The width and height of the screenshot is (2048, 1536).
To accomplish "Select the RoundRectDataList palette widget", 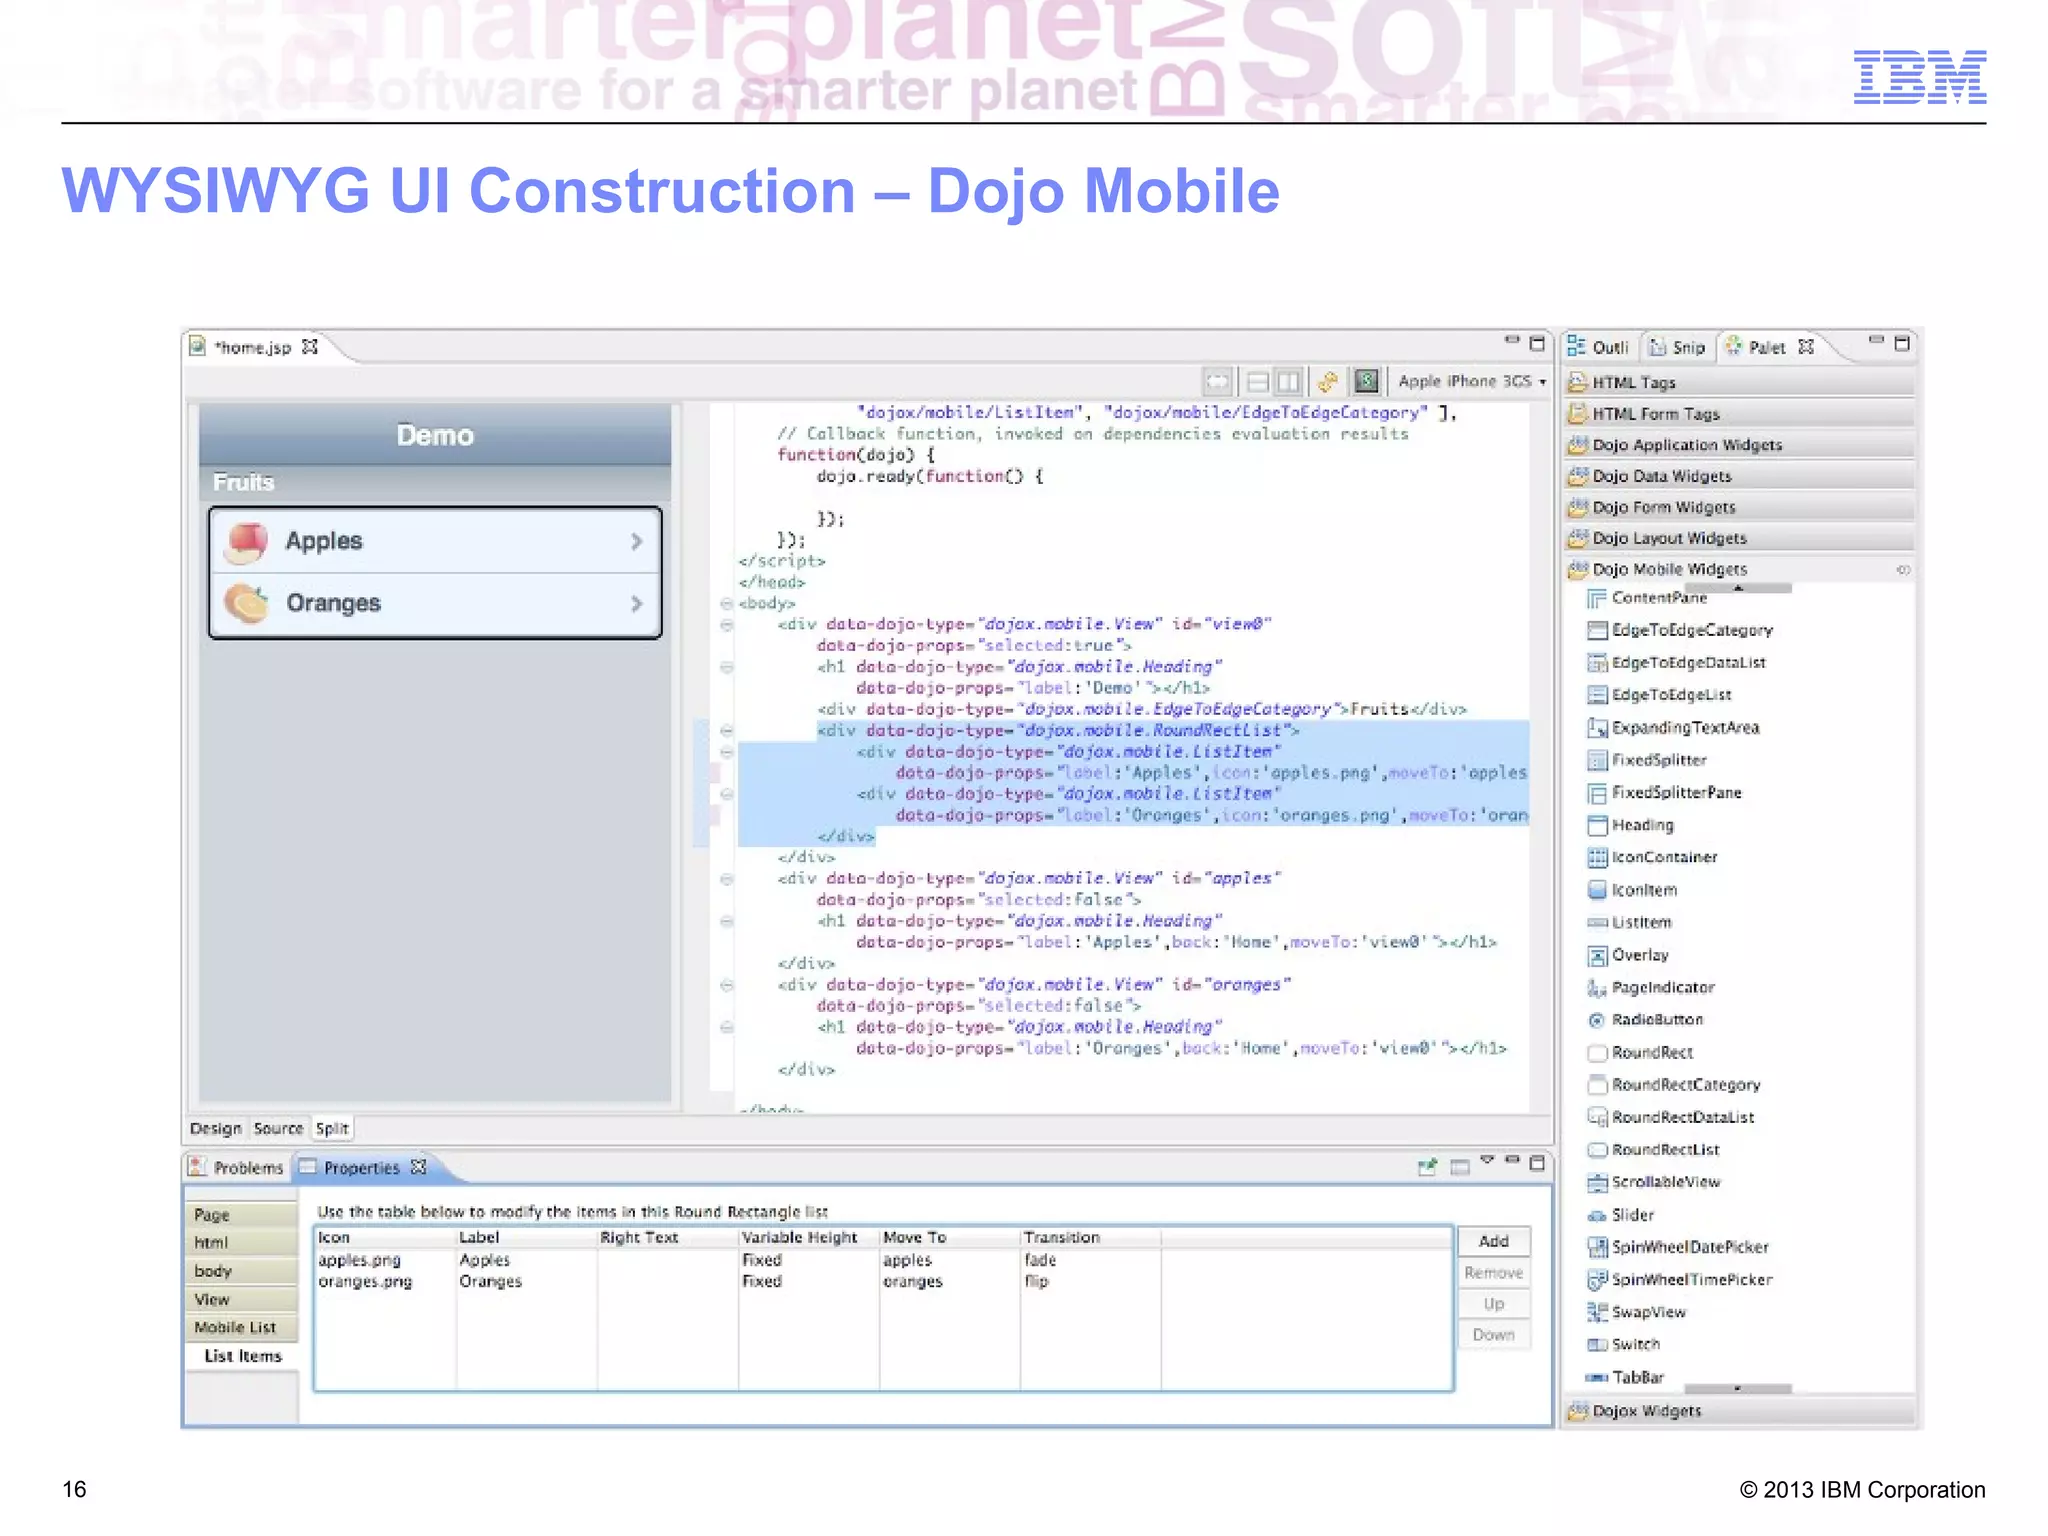I will coord(1671,1117).
